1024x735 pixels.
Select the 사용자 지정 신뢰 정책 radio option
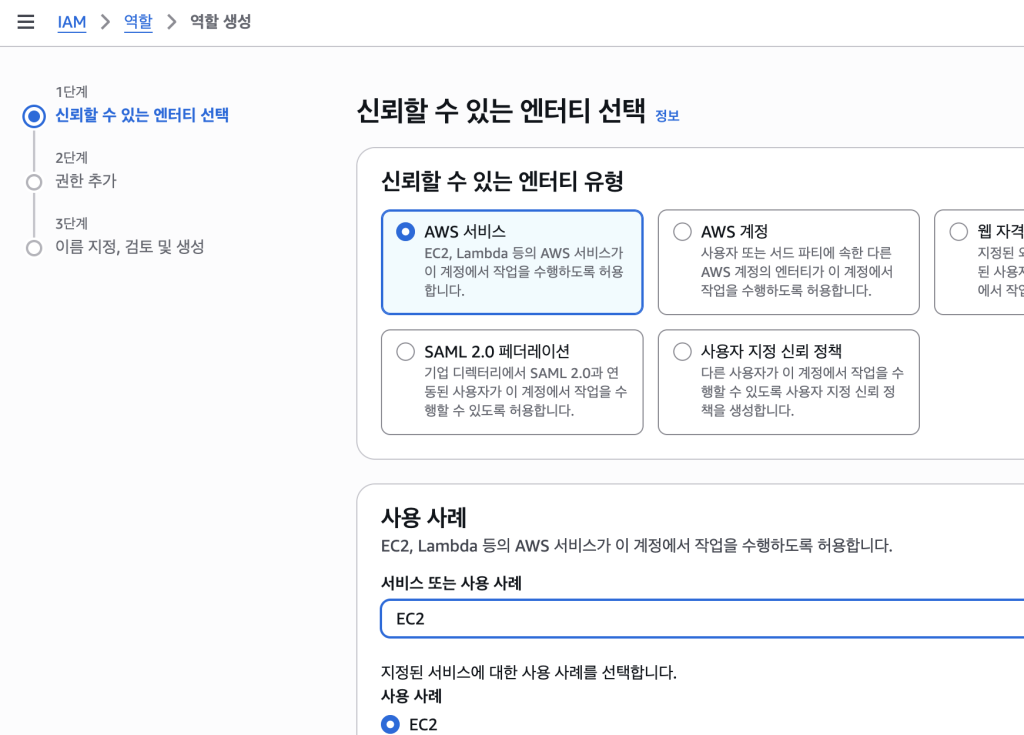(x=682, y=352)
